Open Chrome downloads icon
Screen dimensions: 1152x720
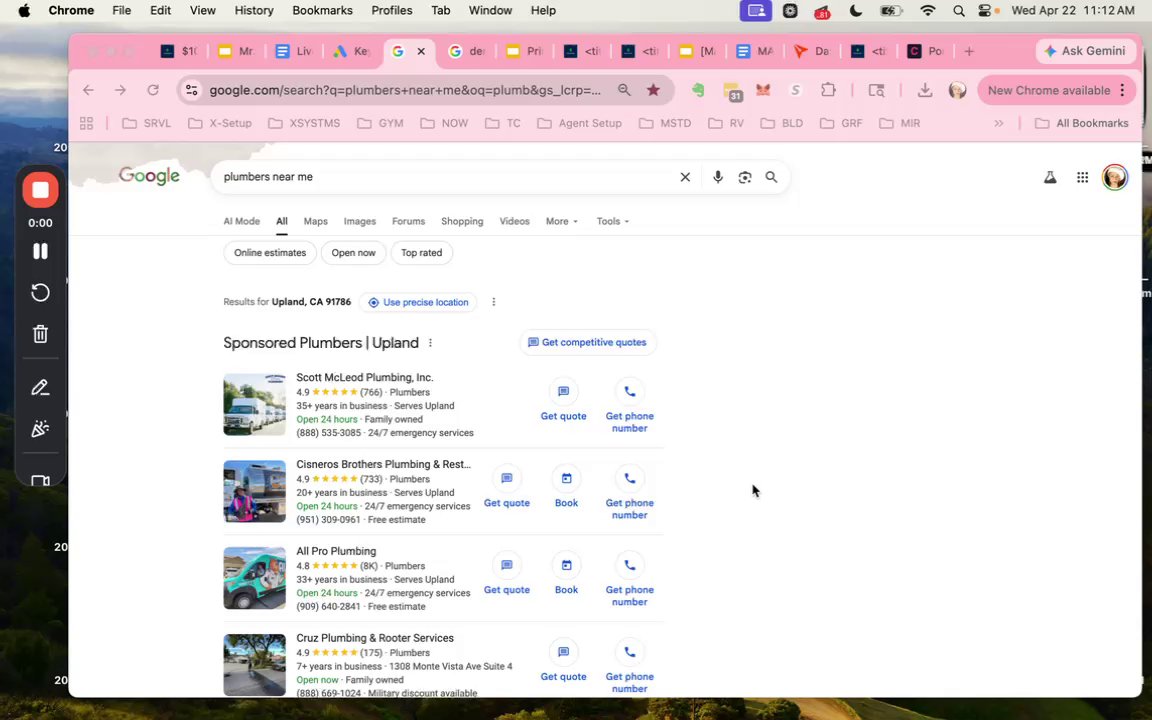click(x=925, y=90)
